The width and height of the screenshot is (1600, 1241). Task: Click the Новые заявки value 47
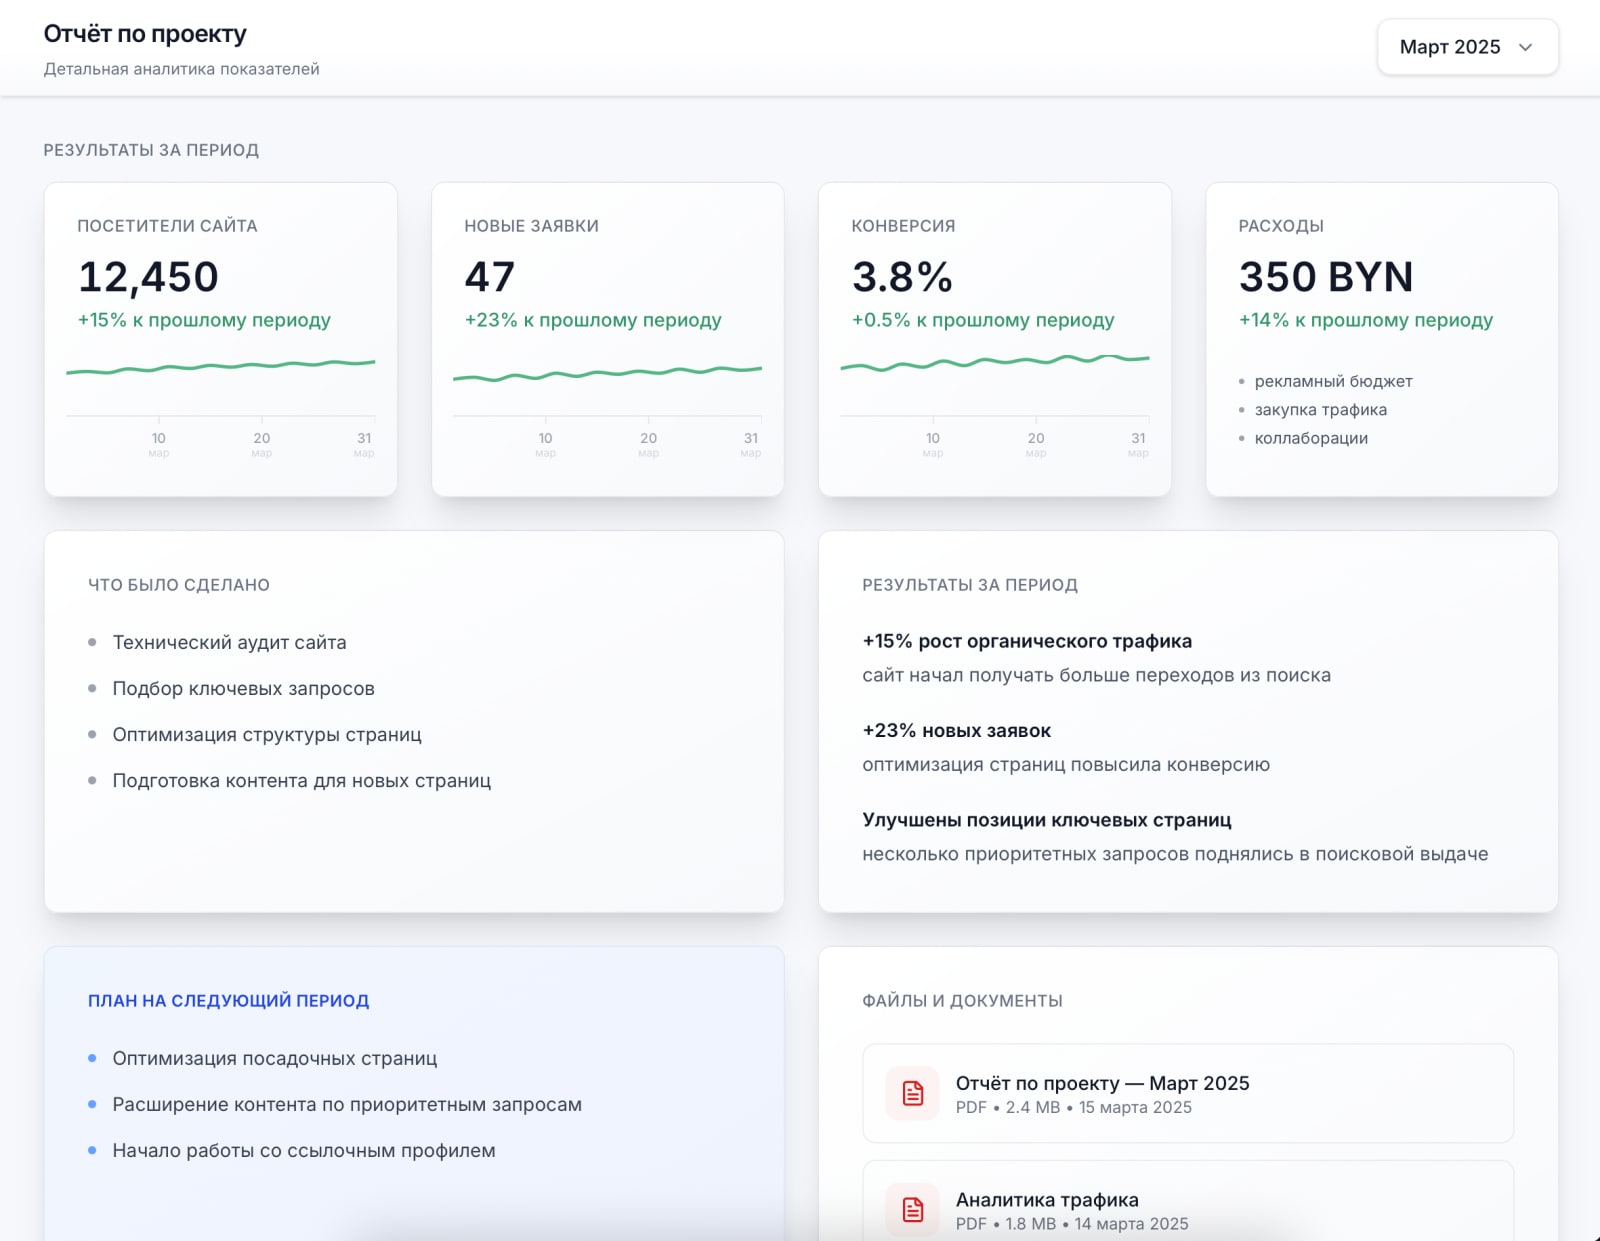tap(489, 277)
